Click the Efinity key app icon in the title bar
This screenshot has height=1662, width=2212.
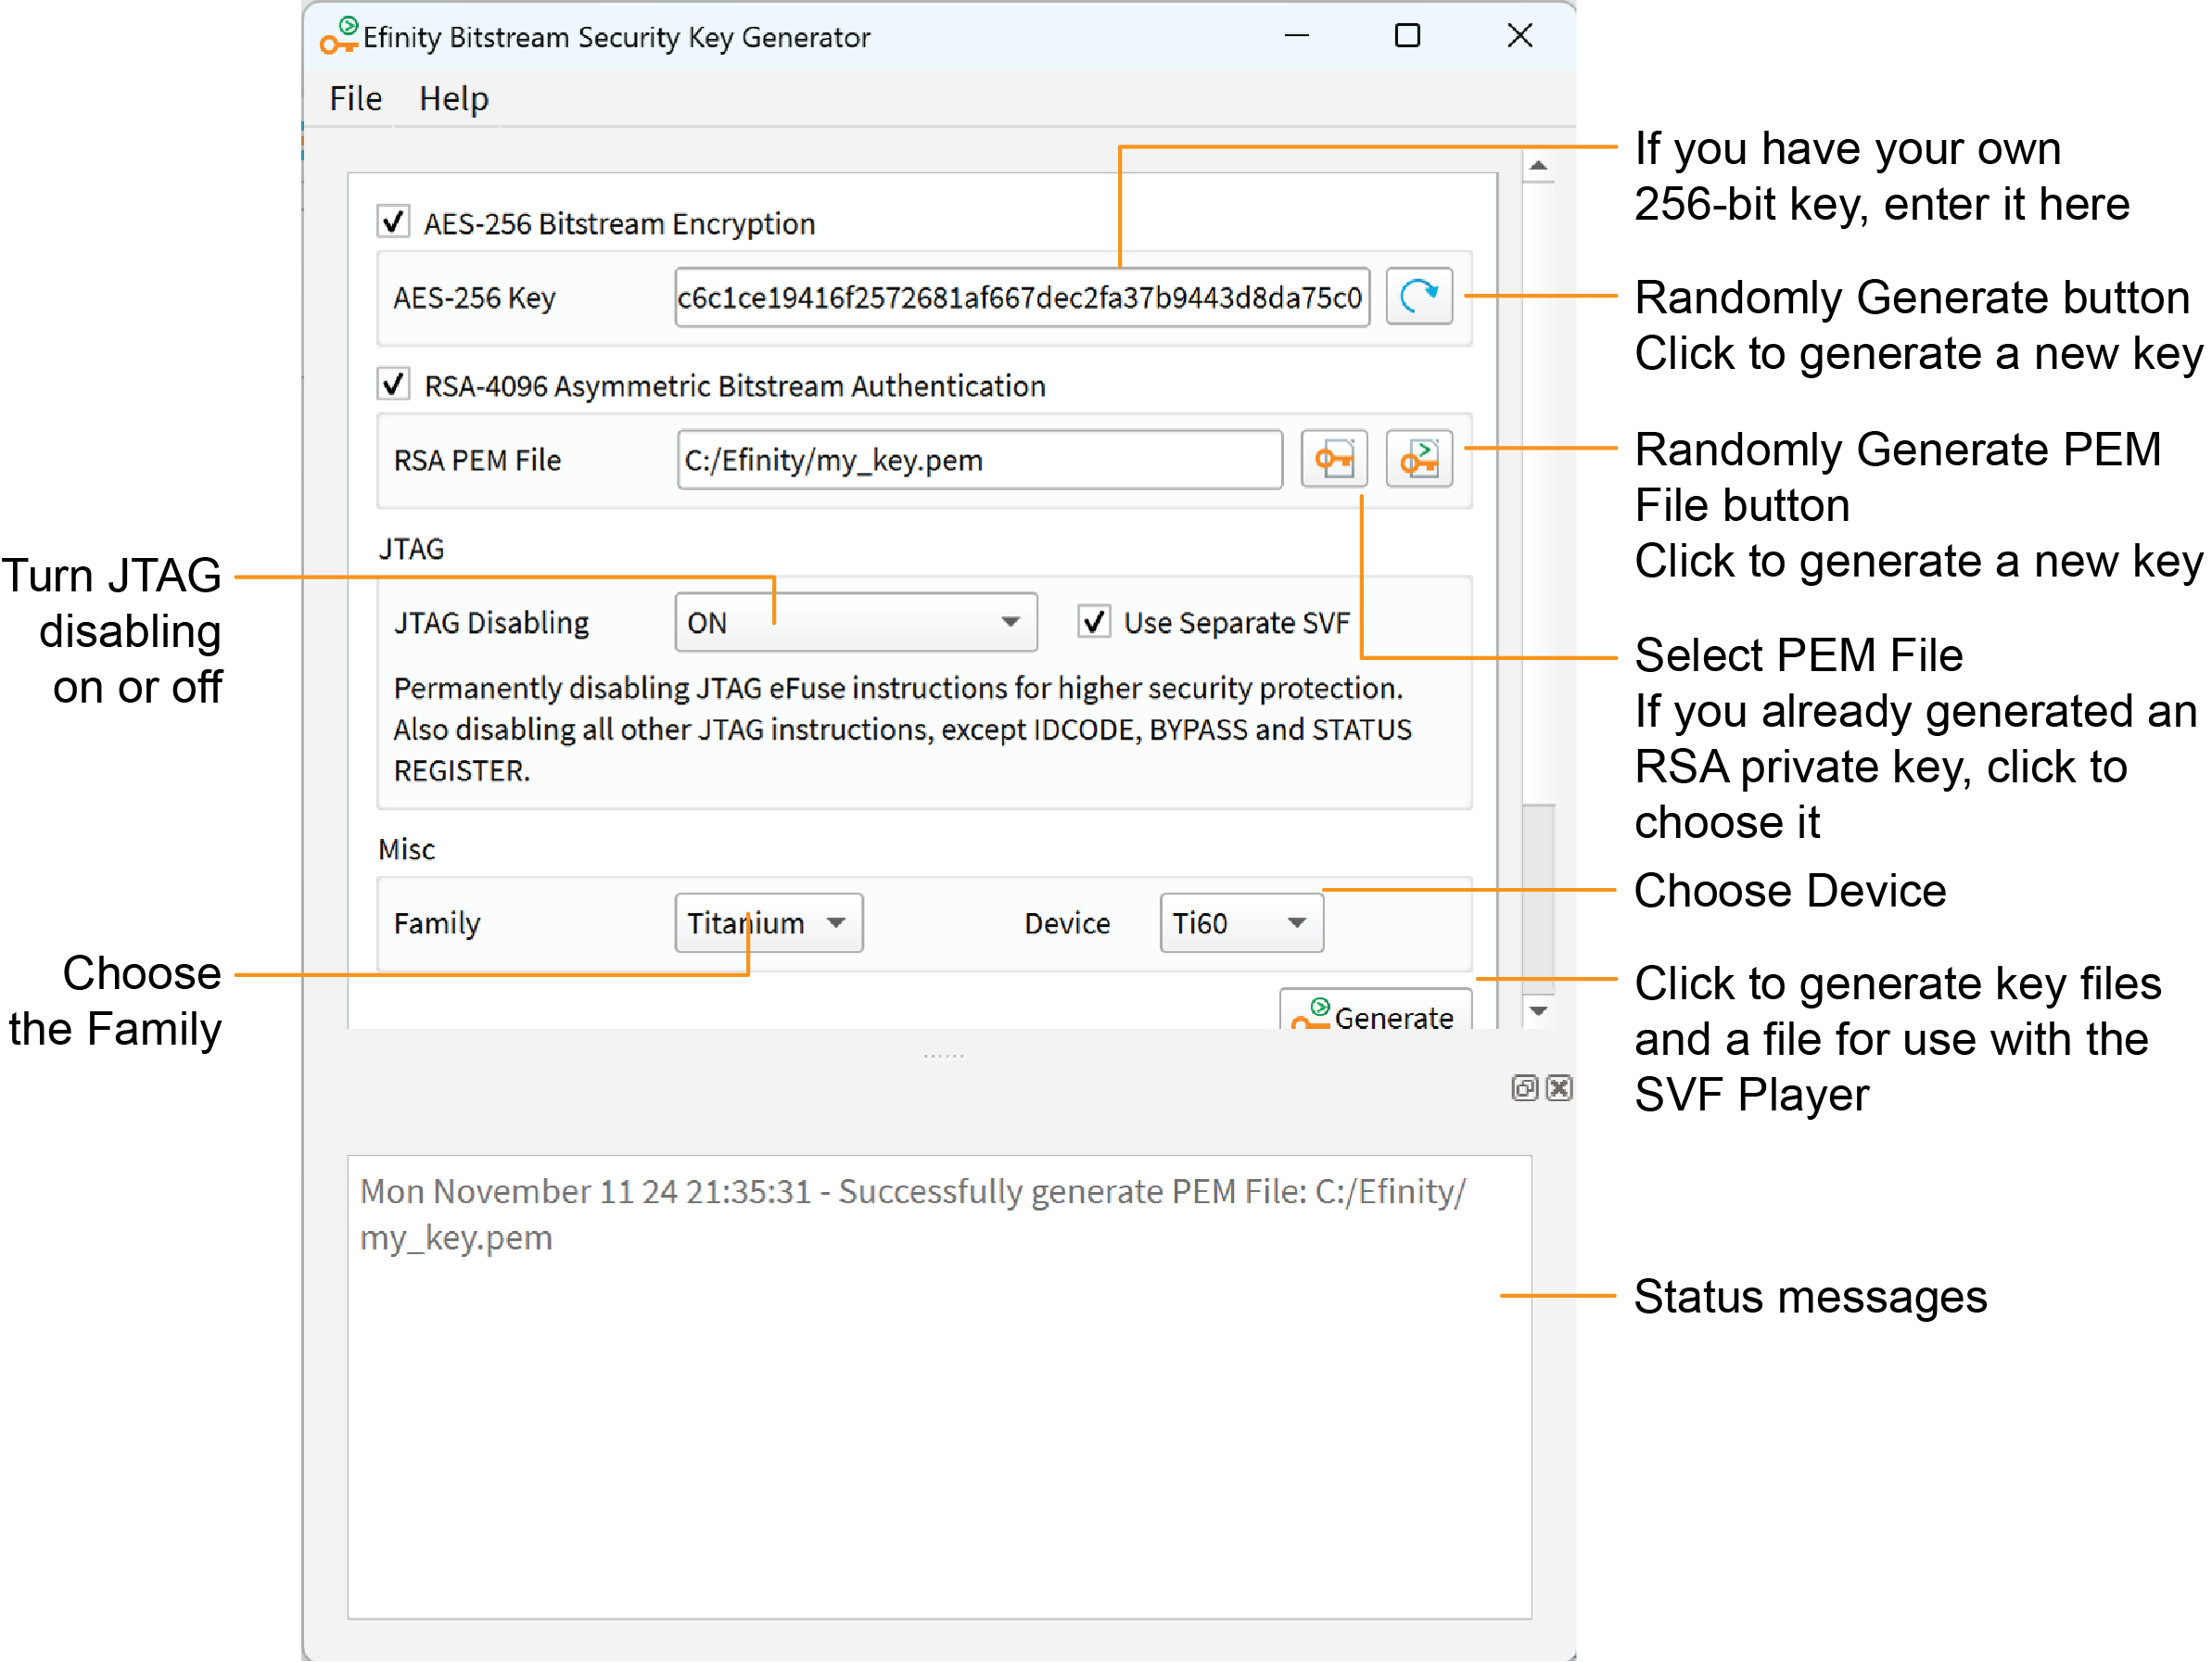click(x=339, y=36)
